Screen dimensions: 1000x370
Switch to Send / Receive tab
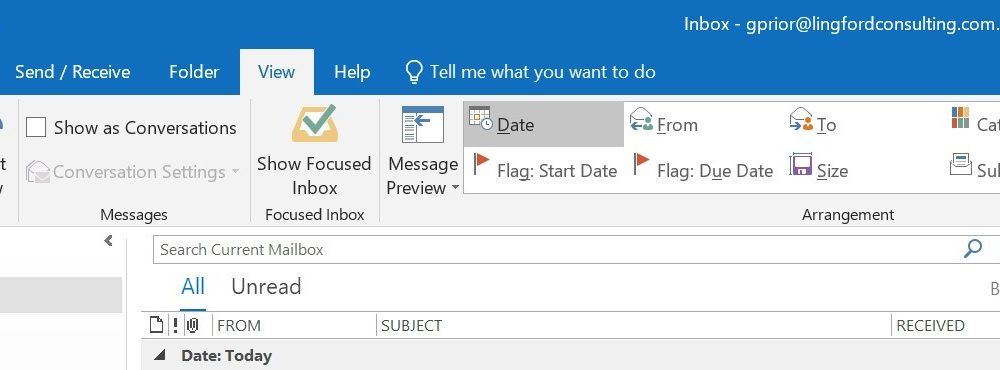coord(72,72)
